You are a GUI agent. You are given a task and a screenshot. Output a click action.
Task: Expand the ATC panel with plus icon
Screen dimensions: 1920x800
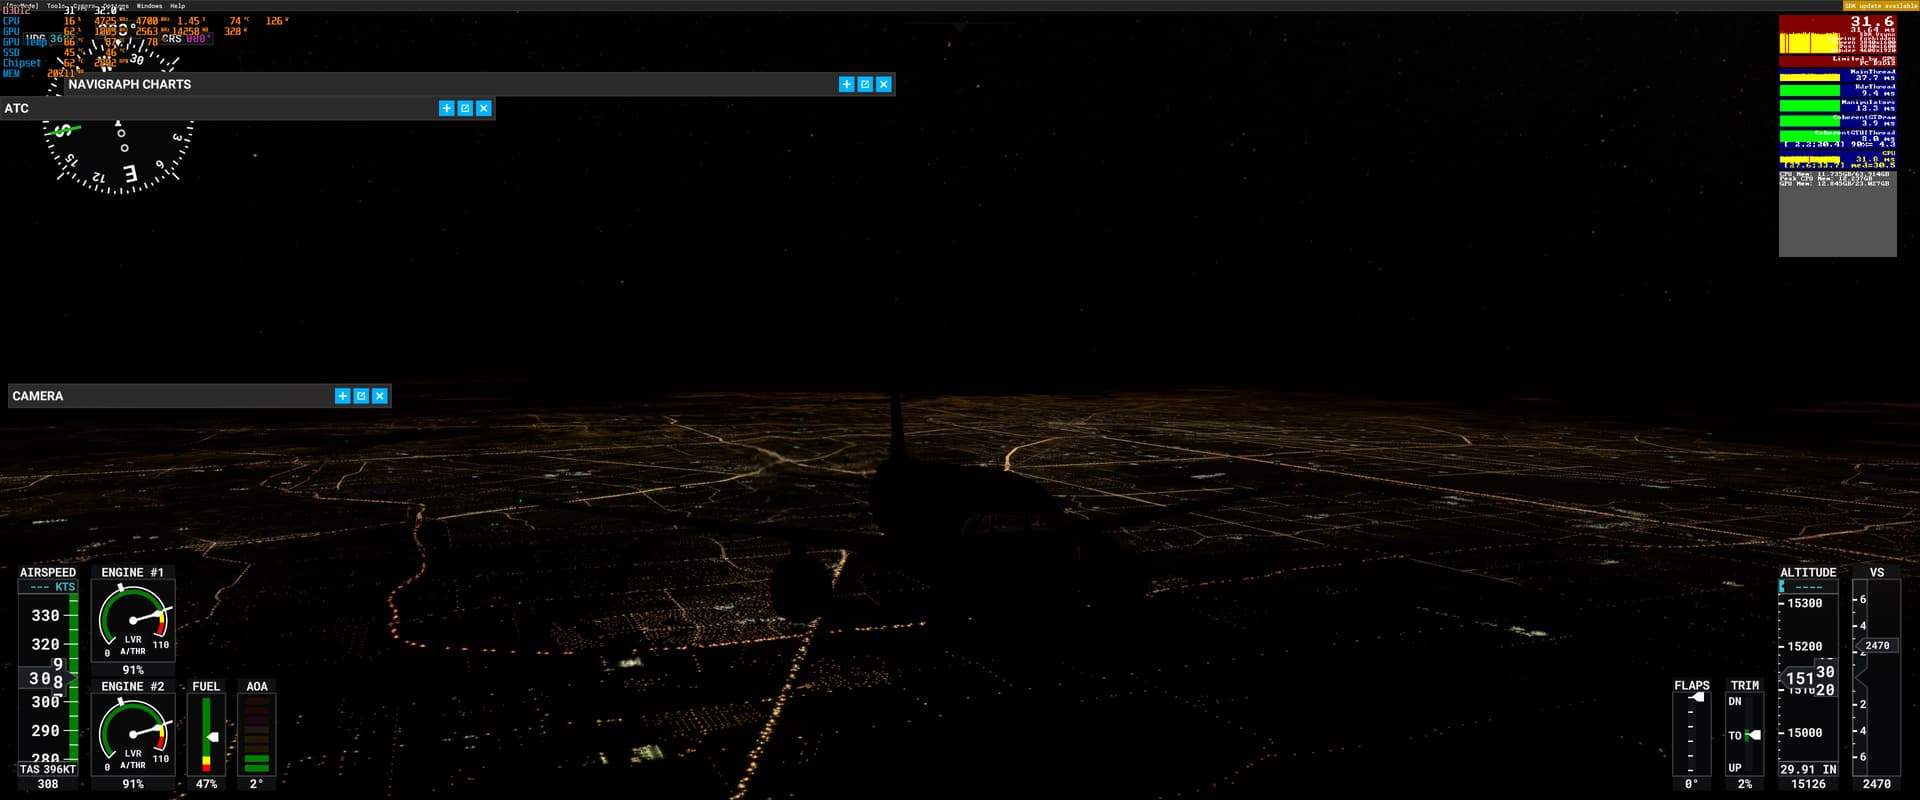pyautogui.click(x=446, y=108)
